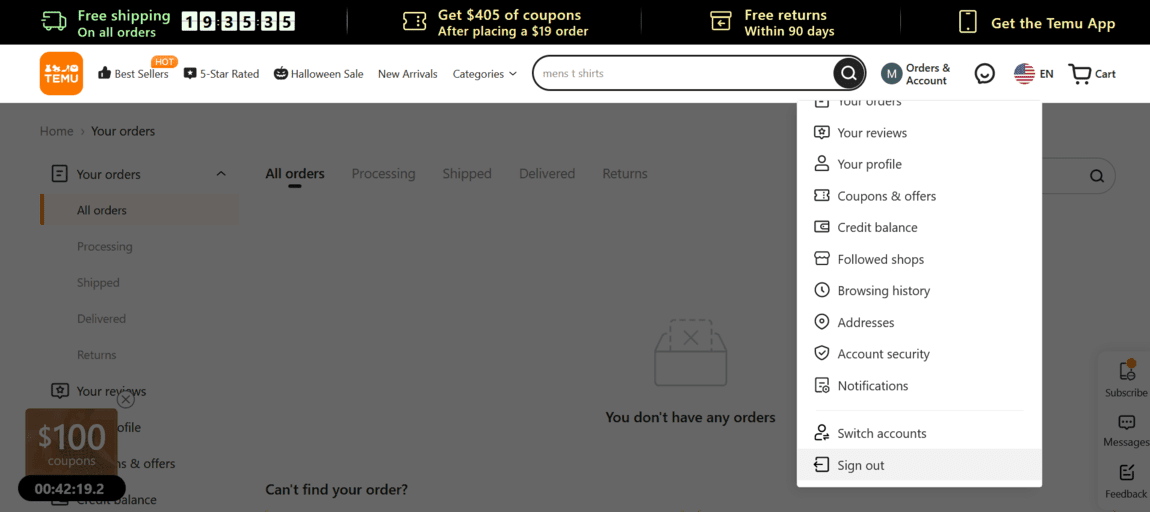1150x512 pixels.
Task: Switch to Returns tab
Action: tap(625, 174)
